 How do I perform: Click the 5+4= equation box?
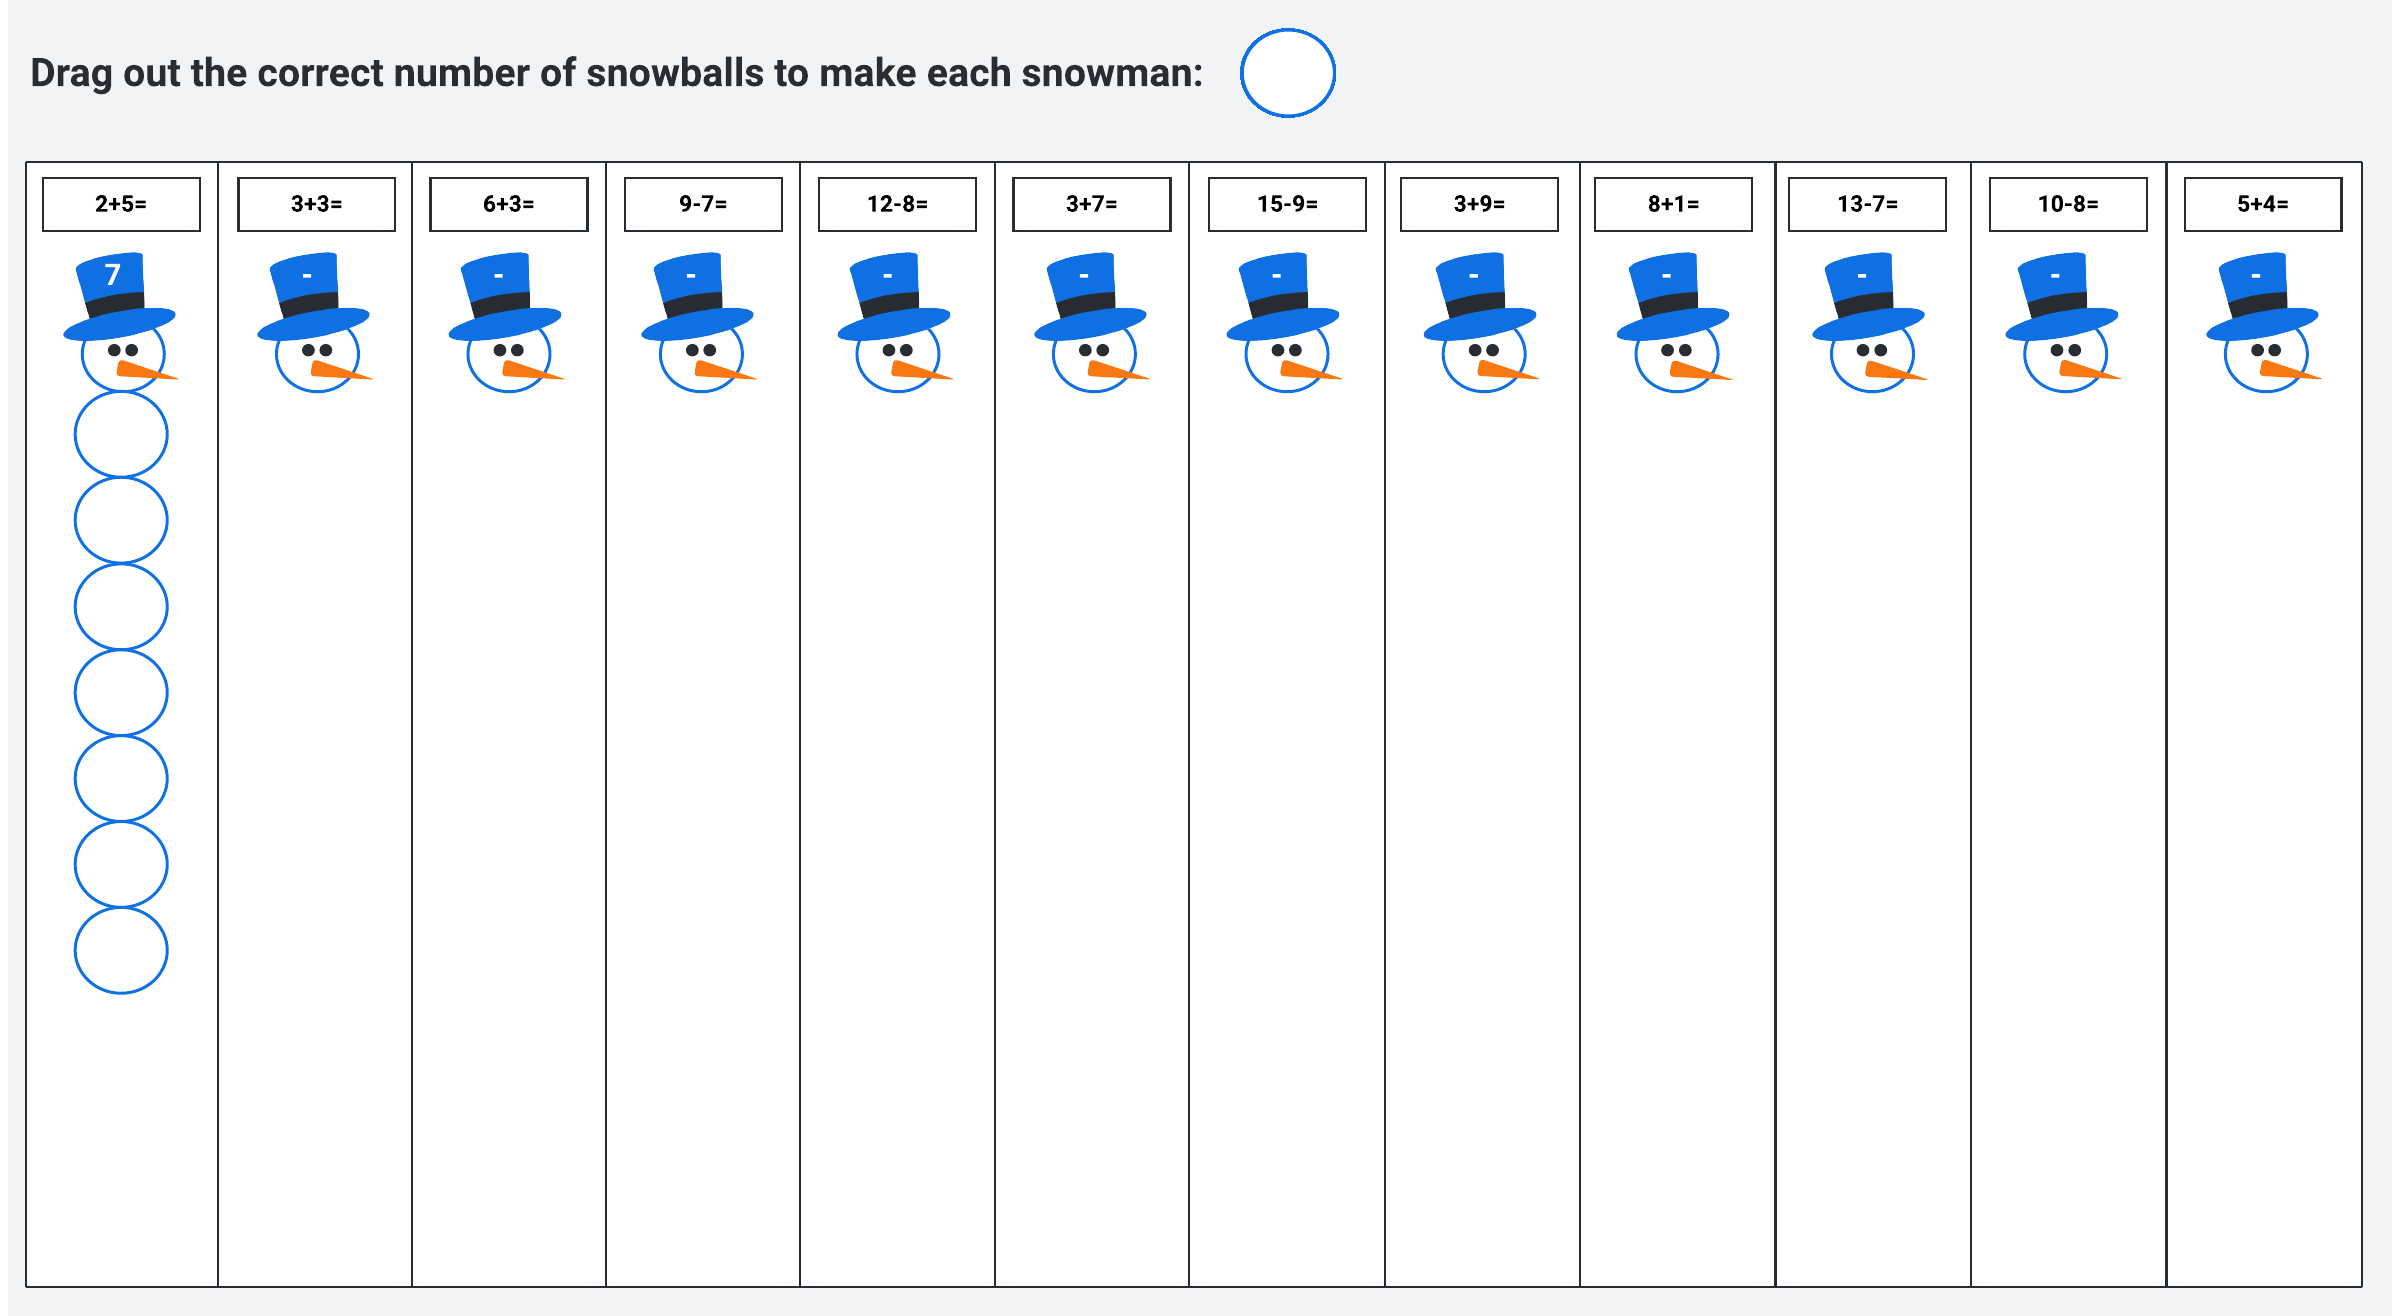pyautogui.click(x=2262, y=204)
